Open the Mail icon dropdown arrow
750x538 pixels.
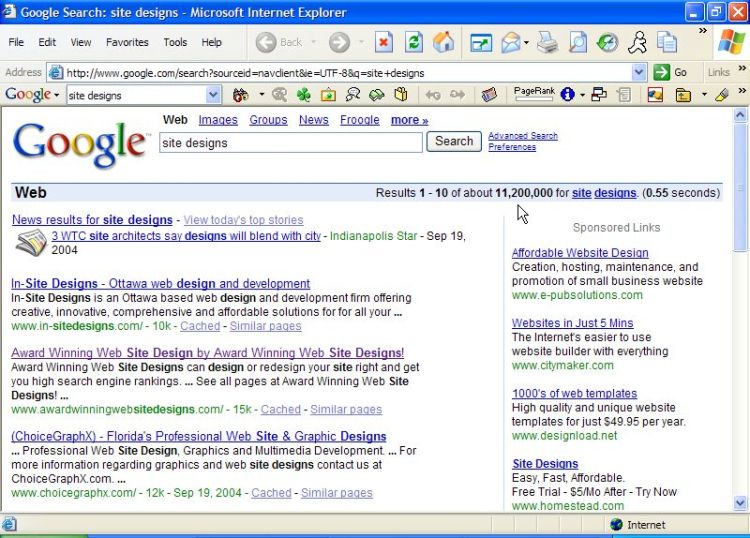[x=526, y=43]
